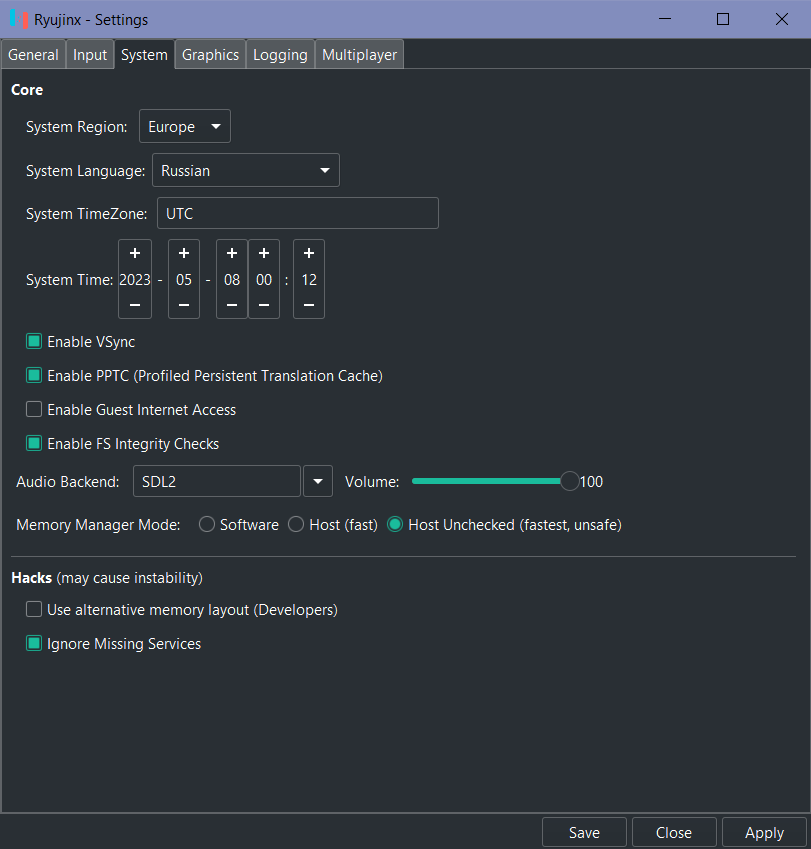Viewport: 811px width, 849px height.
Task: Increase the system time minute value
Action: coord(309,253)
